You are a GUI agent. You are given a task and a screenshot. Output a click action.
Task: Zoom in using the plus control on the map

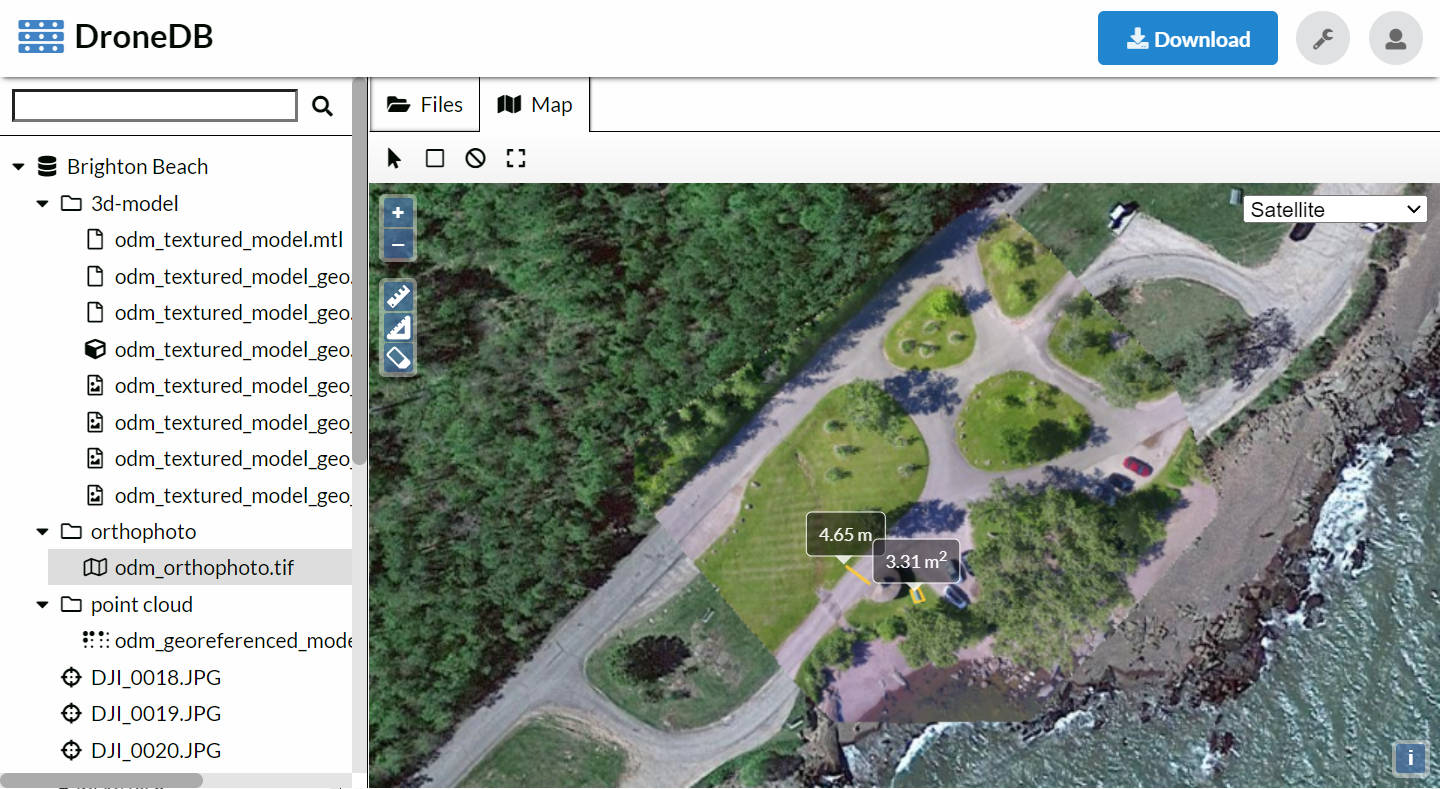[397, 211]
